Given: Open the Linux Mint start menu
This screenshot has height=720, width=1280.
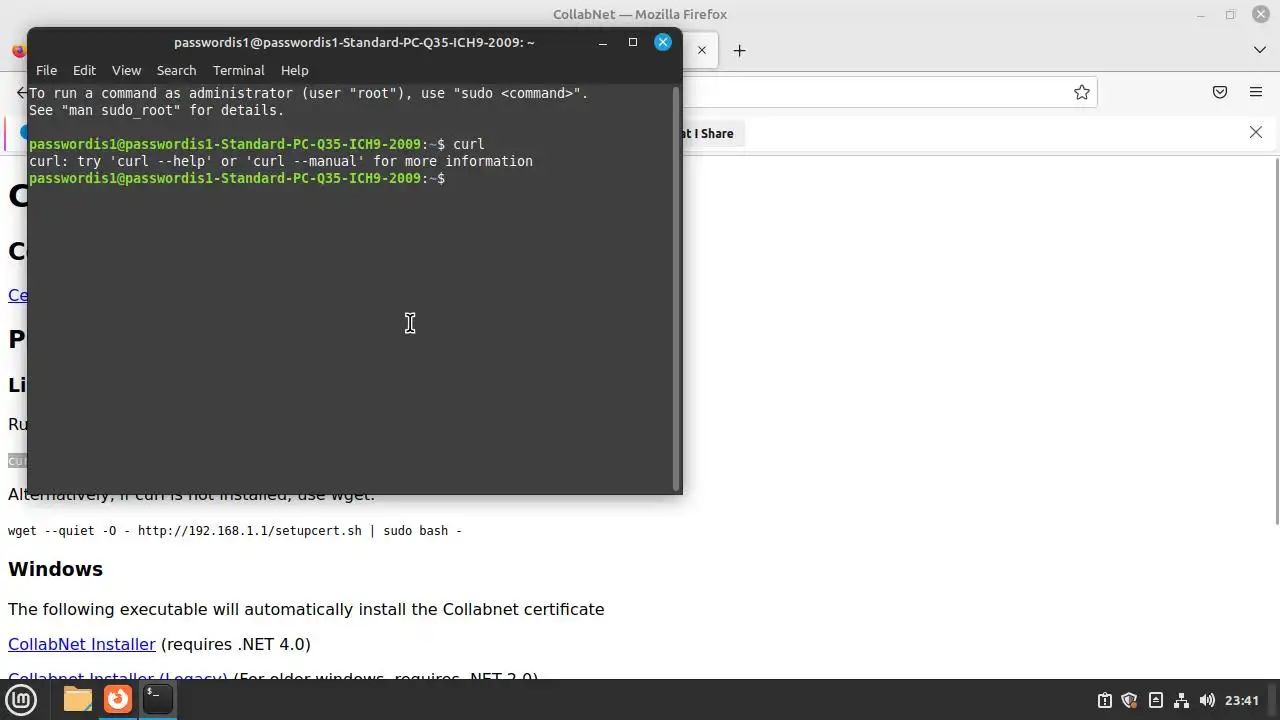Looking at the screenshot, I should (21, 700).
